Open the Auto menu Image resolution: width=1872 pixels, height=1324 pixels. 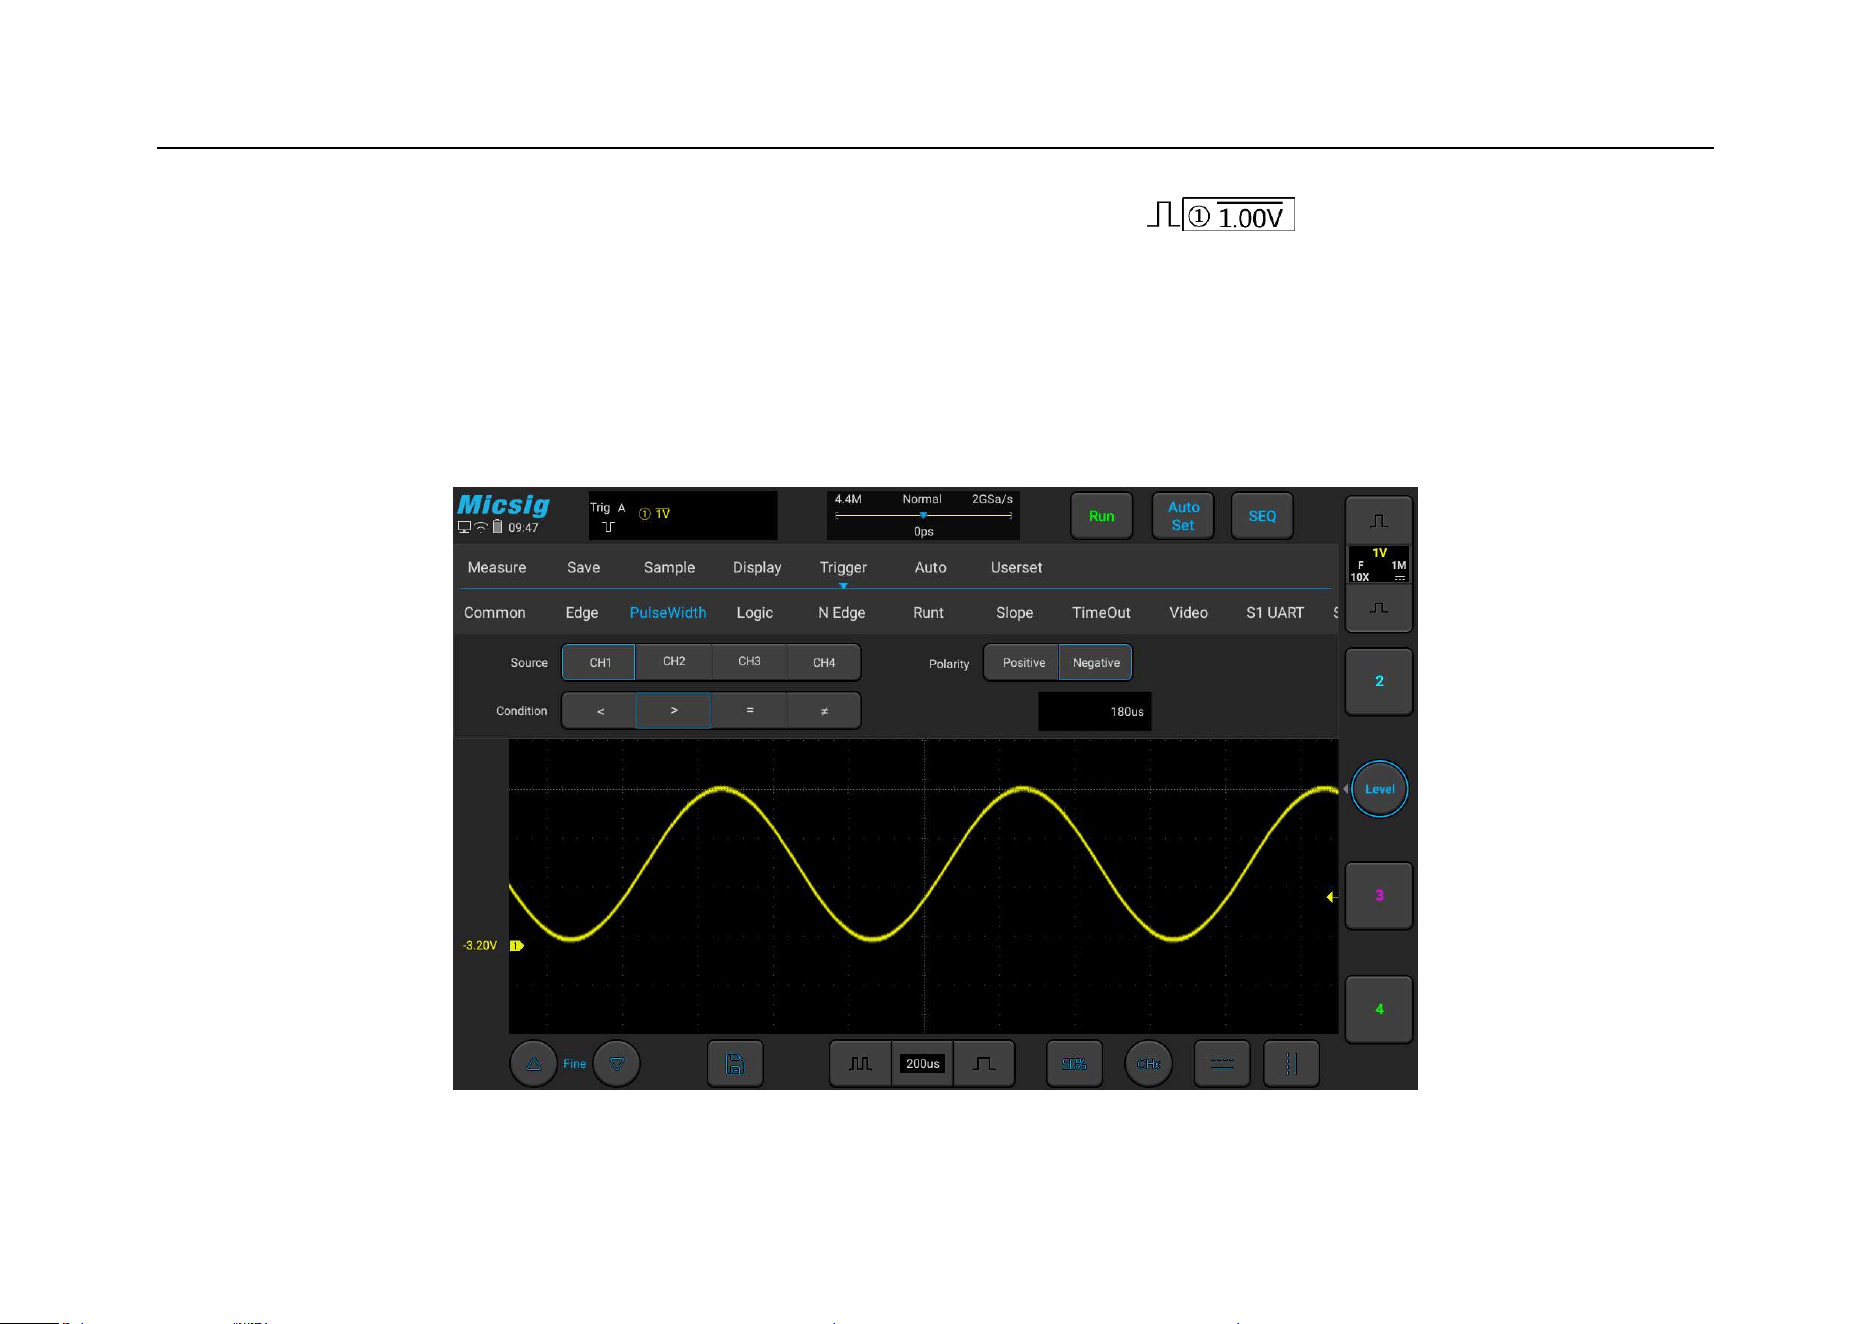pyautogui.click(x=930, y=567)
